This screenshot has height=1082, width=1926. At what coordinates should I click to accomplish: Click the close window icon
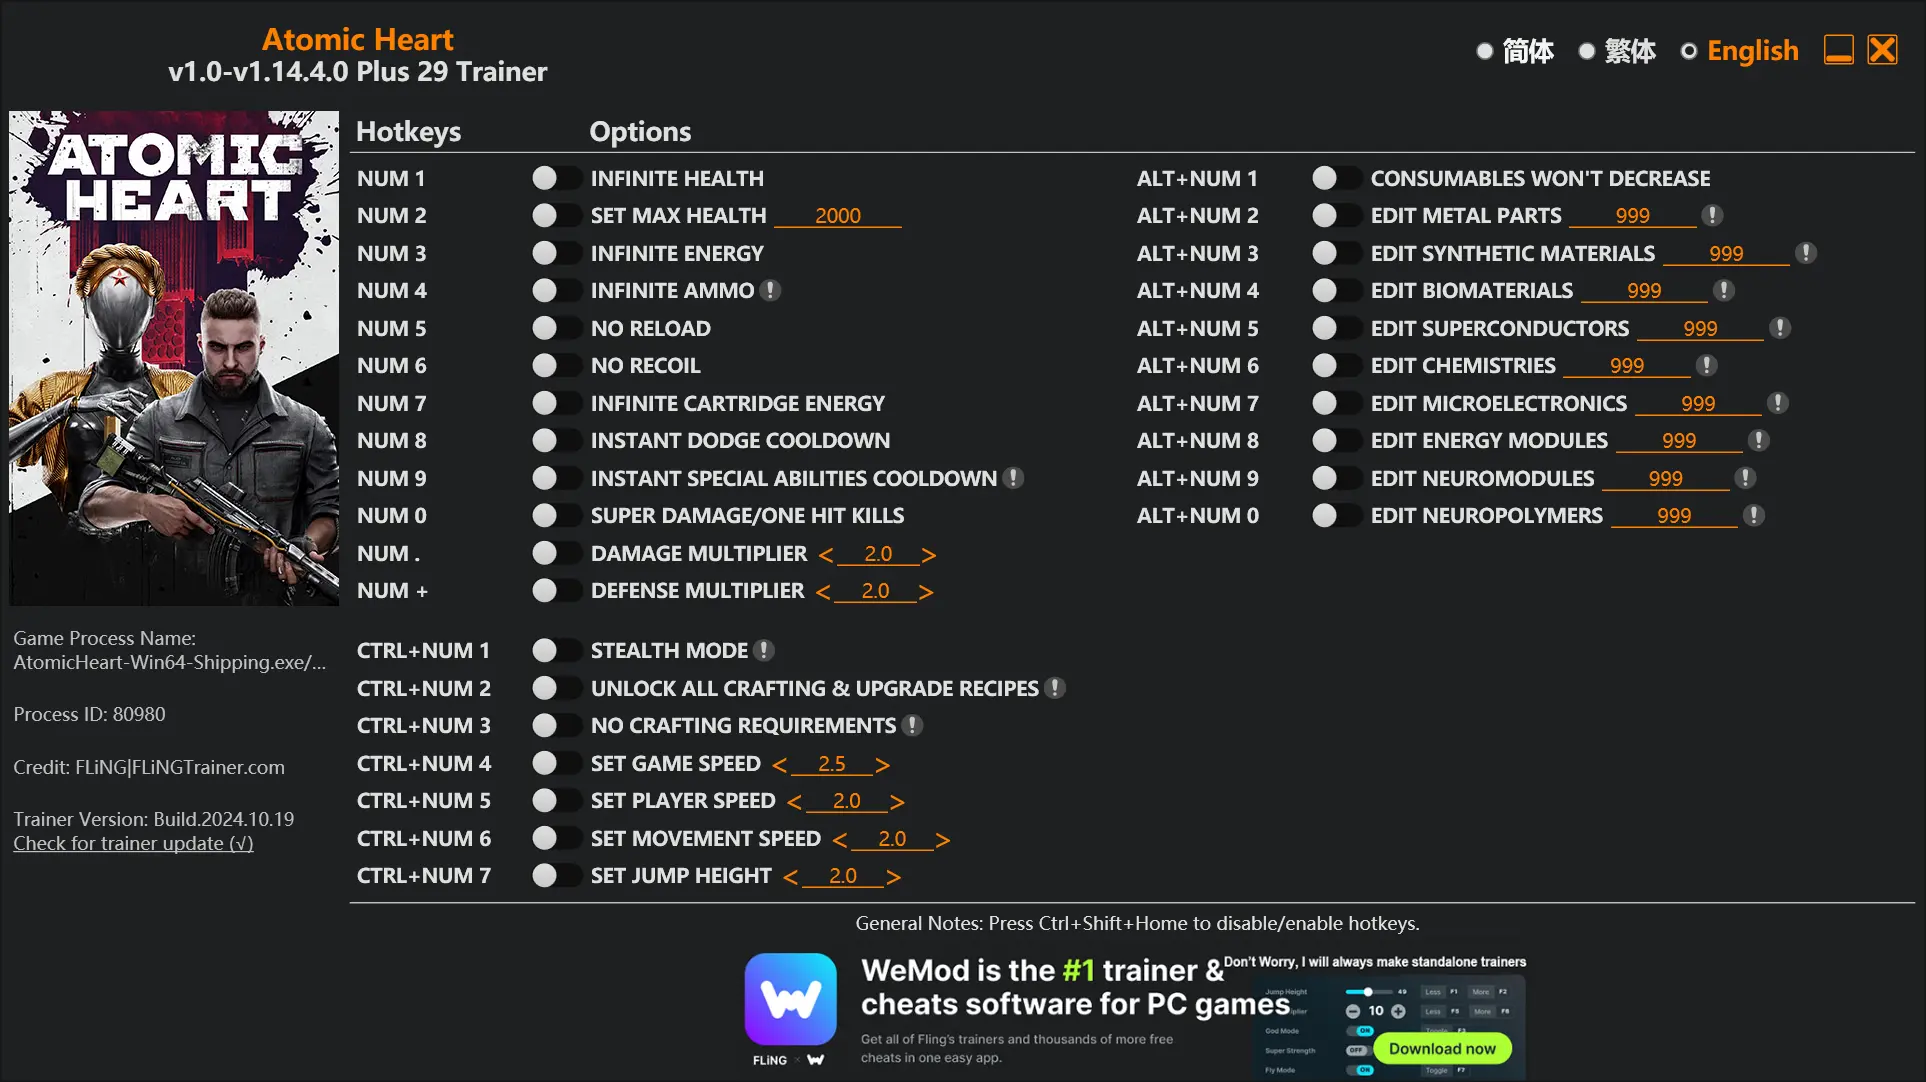(1882, 49)
